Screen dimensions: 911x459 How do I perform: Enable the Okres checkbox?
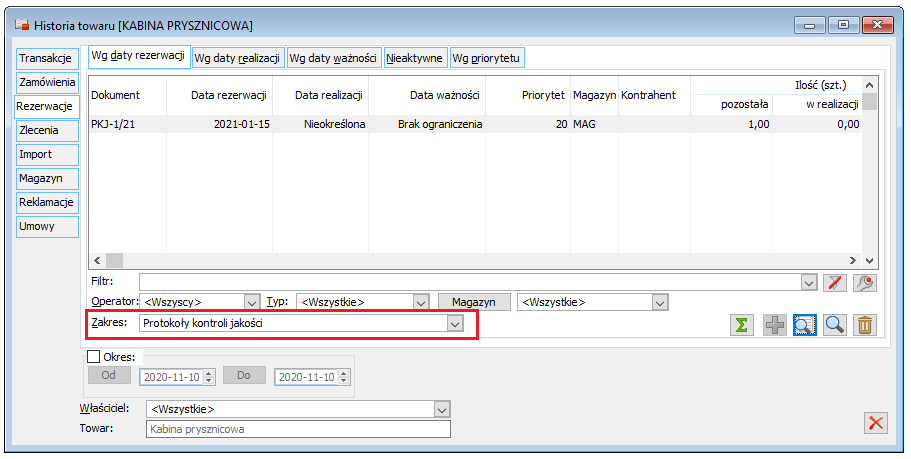click(x=93, y=356)
